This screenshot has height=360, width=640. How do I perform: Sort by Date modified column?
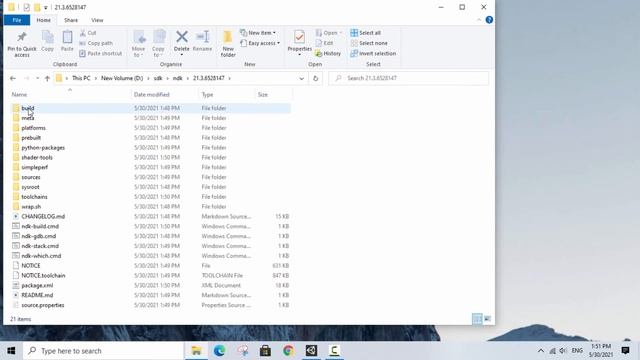click(151, 94)
